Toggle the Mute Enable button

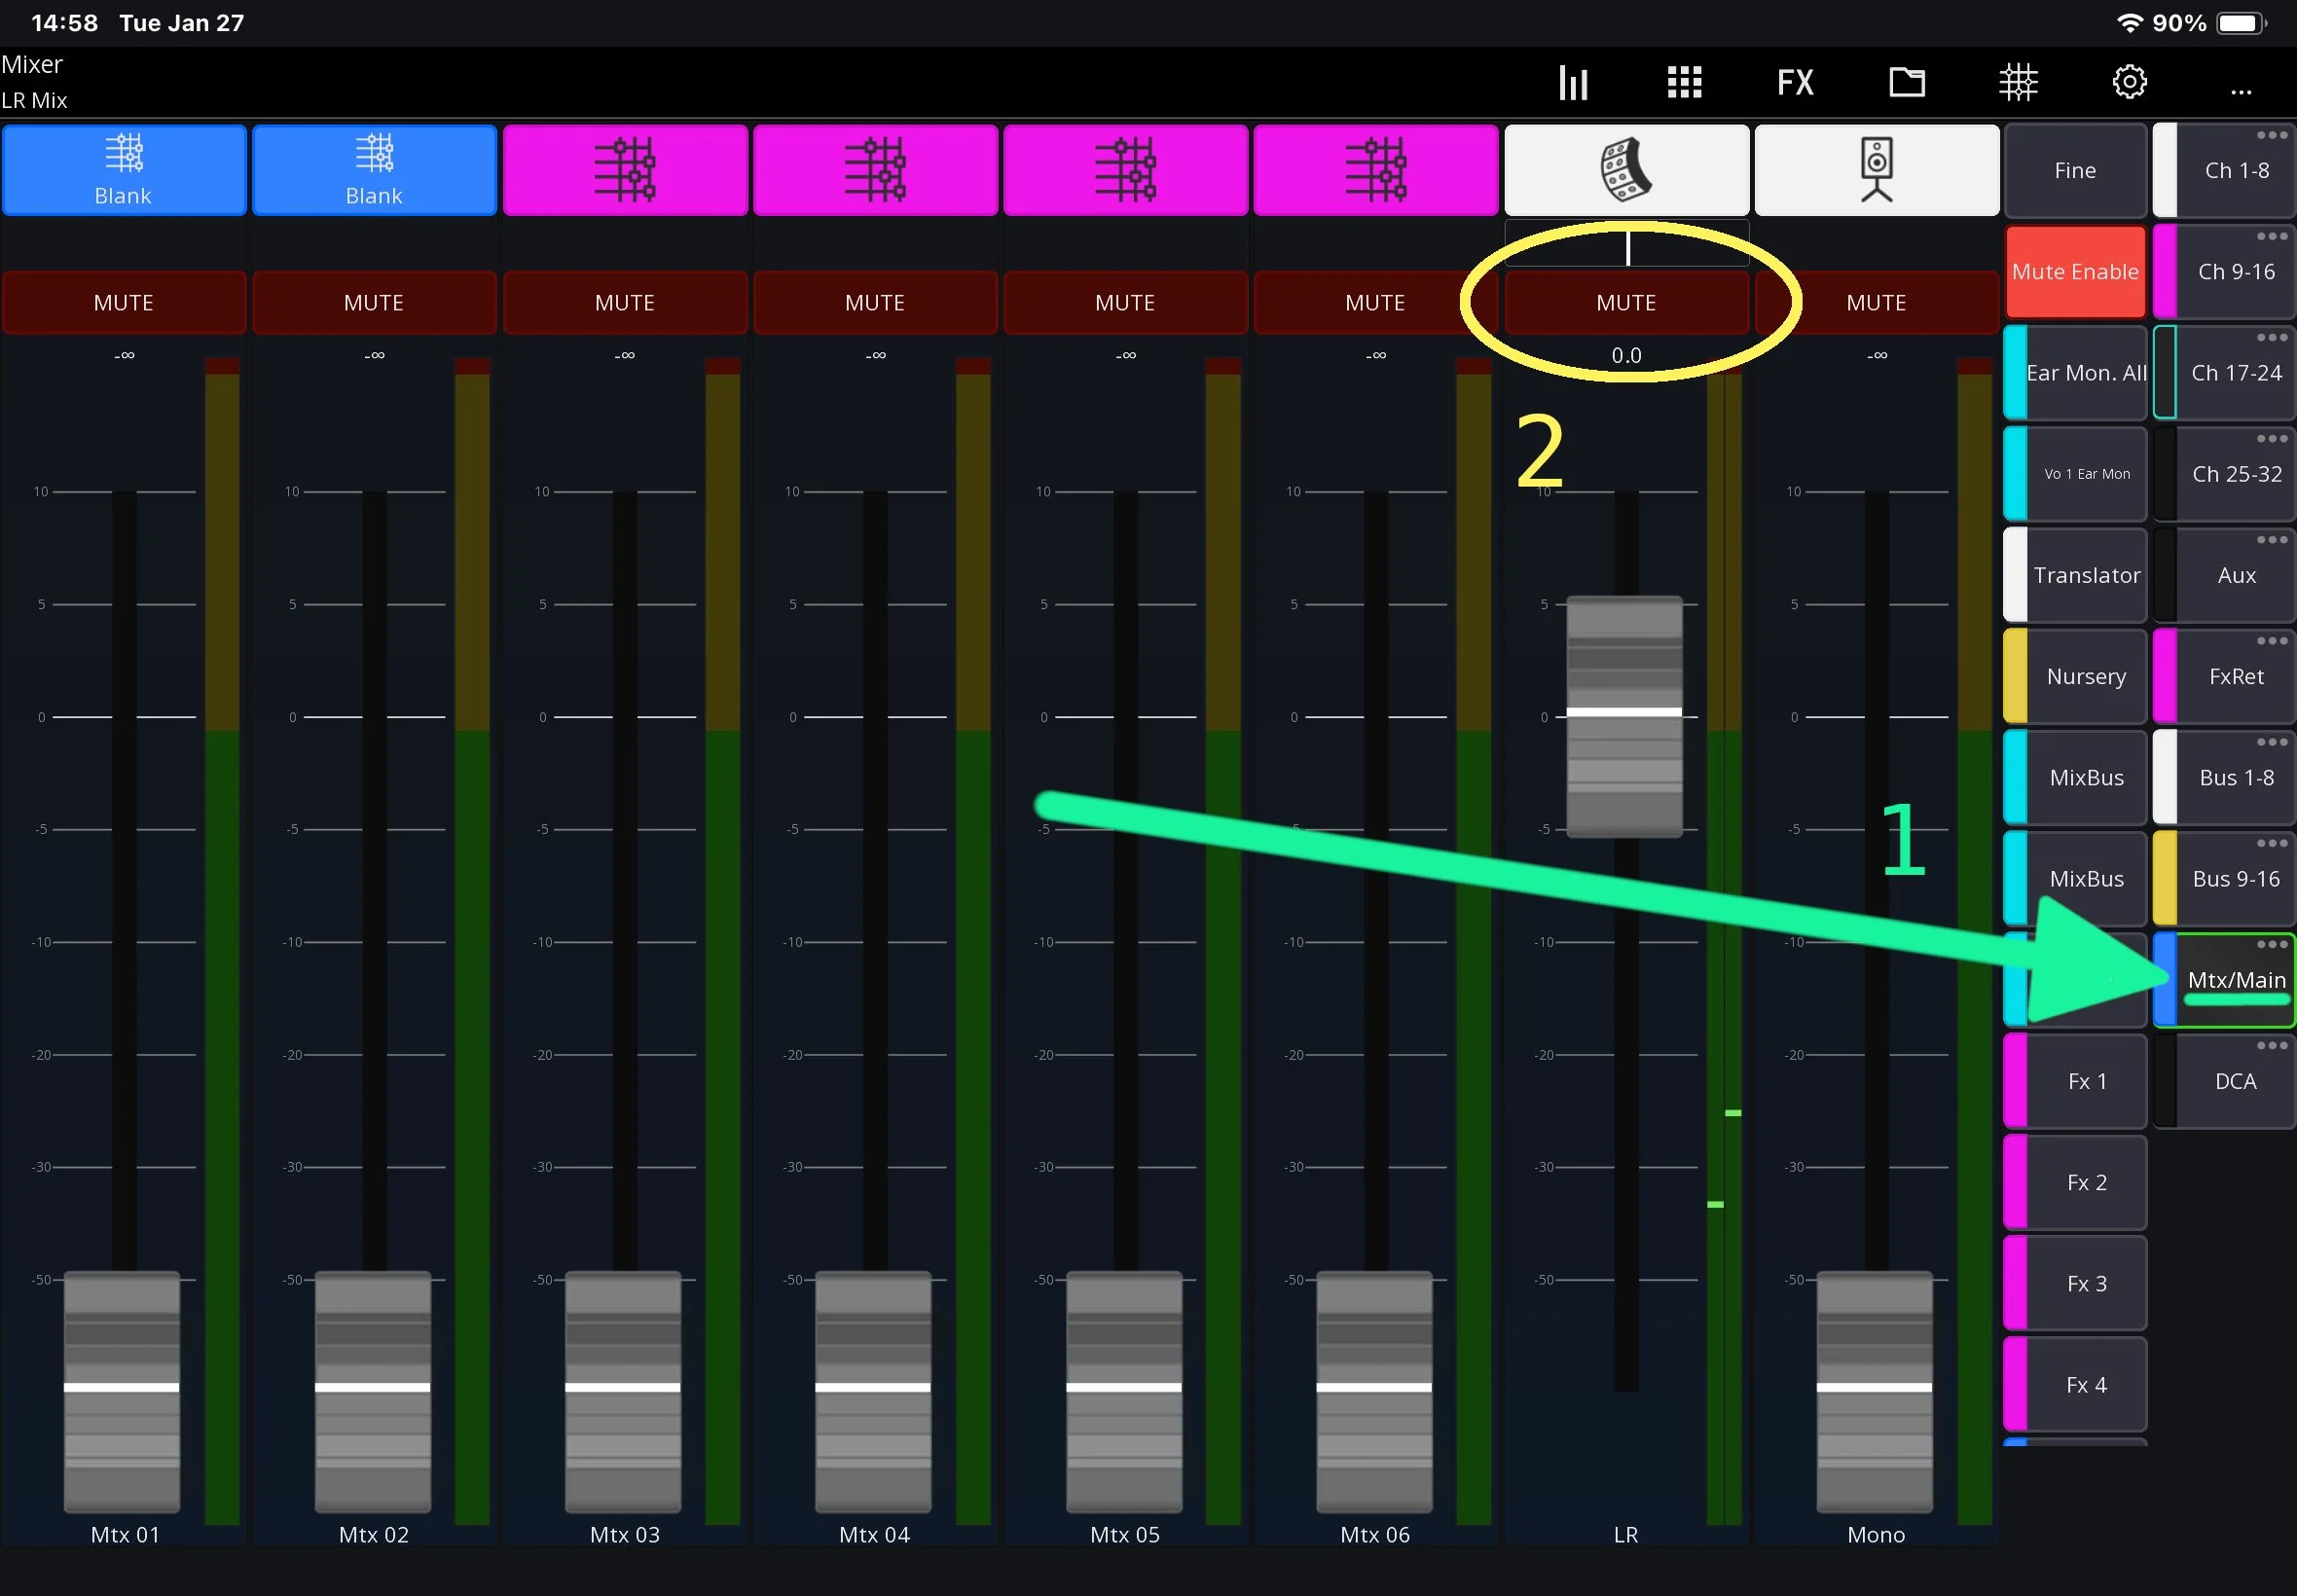(x=2075, y=272)
